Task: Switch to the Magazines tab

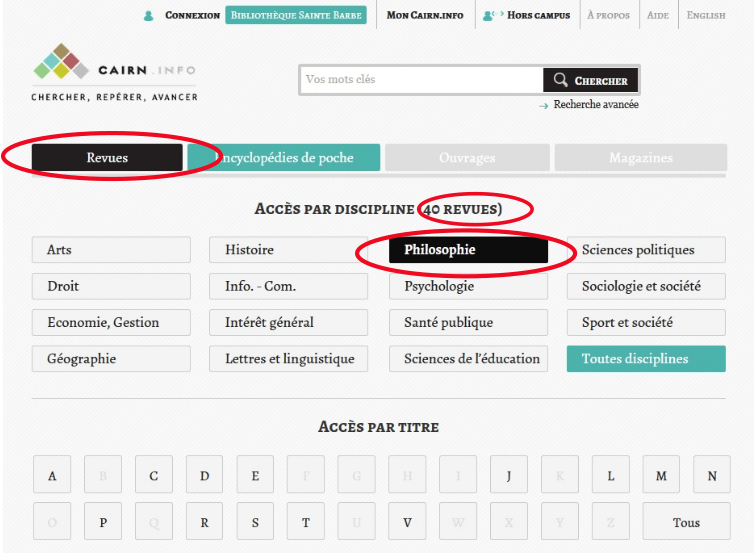Action: [x=641, y=157]
